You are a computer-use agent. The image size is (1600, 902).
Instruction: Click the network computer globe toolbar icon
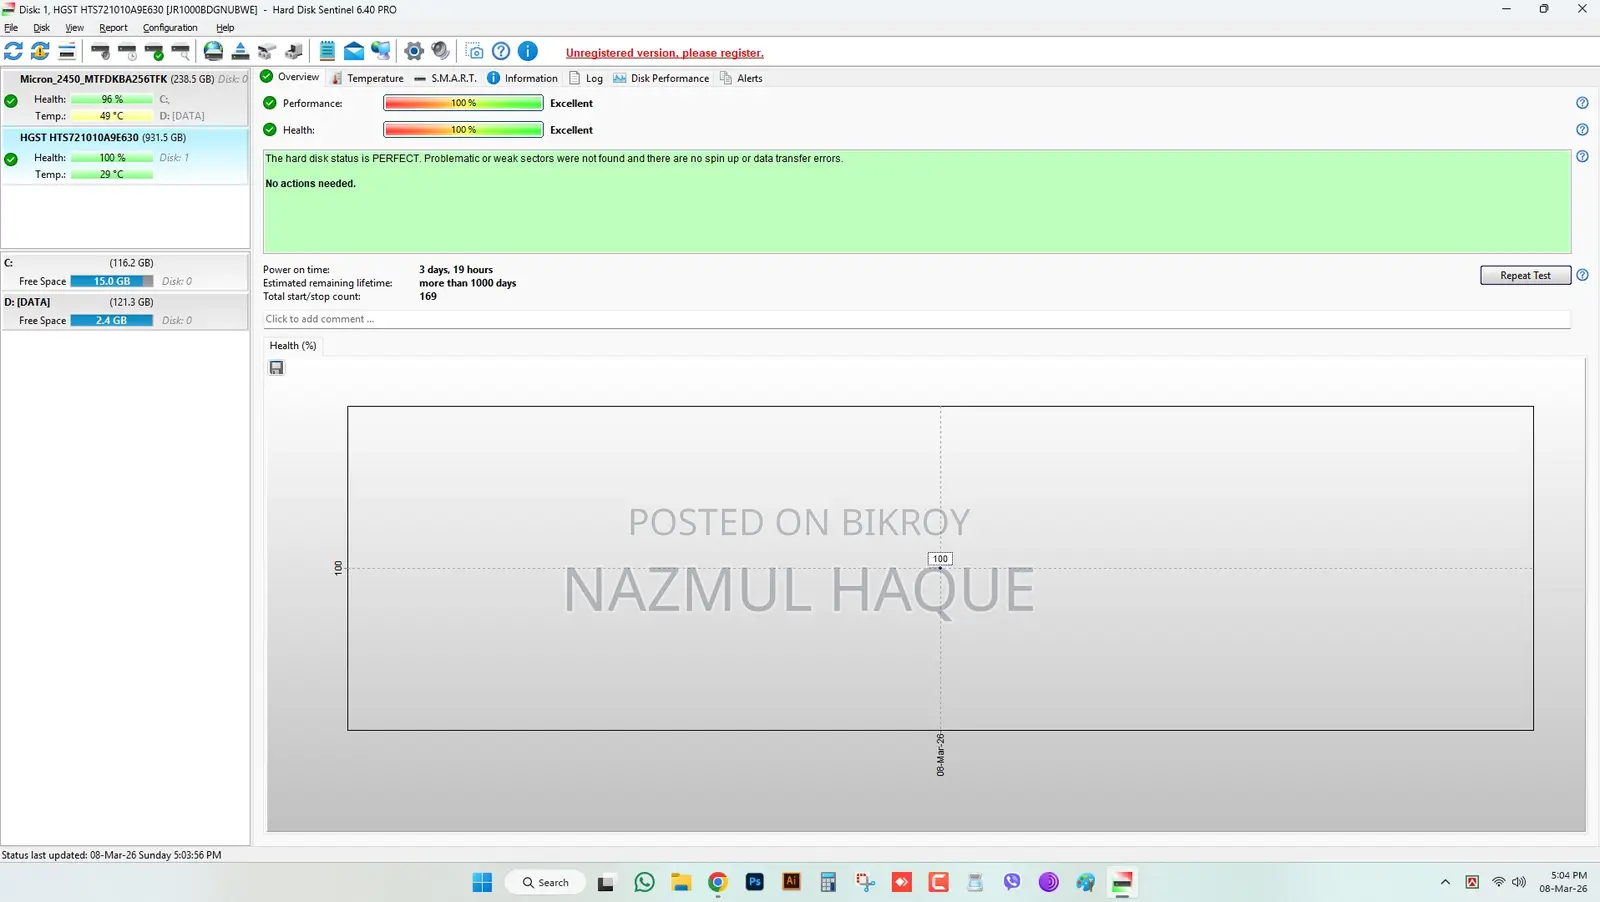click(381, 51)
